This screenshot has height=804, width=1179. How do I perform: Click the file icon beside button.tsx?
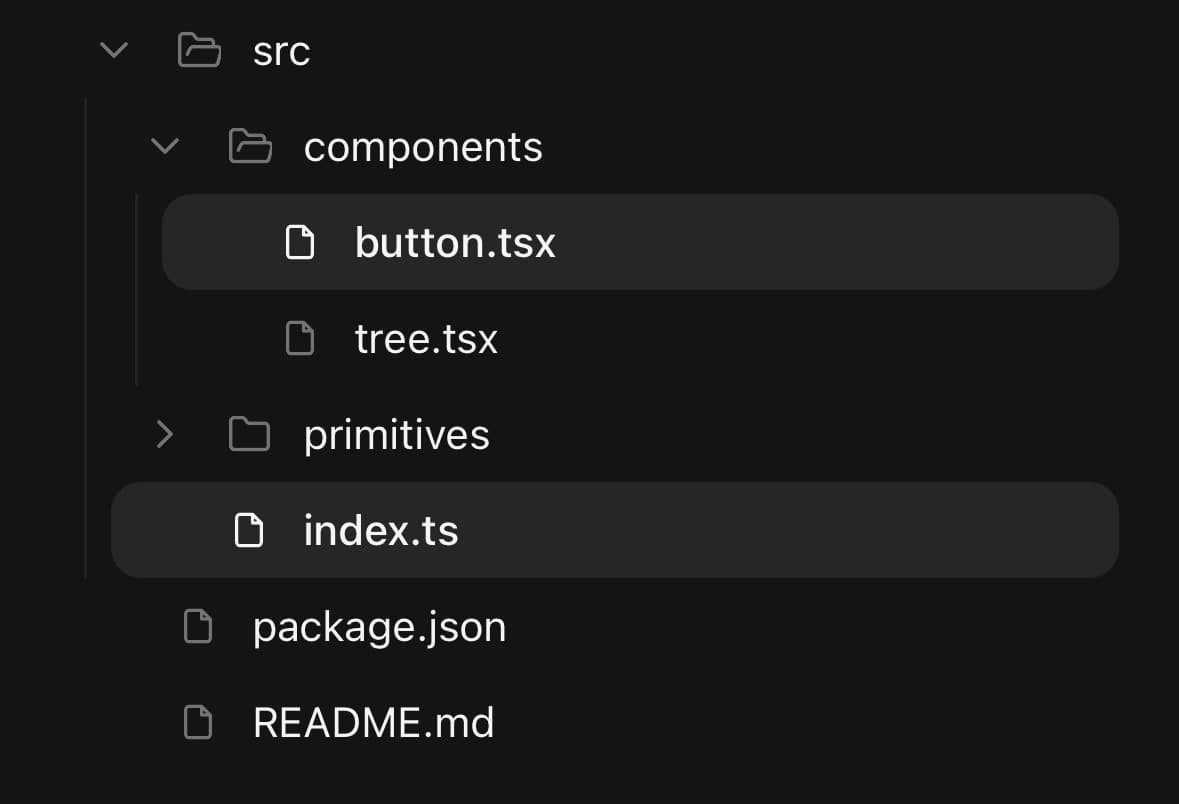[300, 242]
